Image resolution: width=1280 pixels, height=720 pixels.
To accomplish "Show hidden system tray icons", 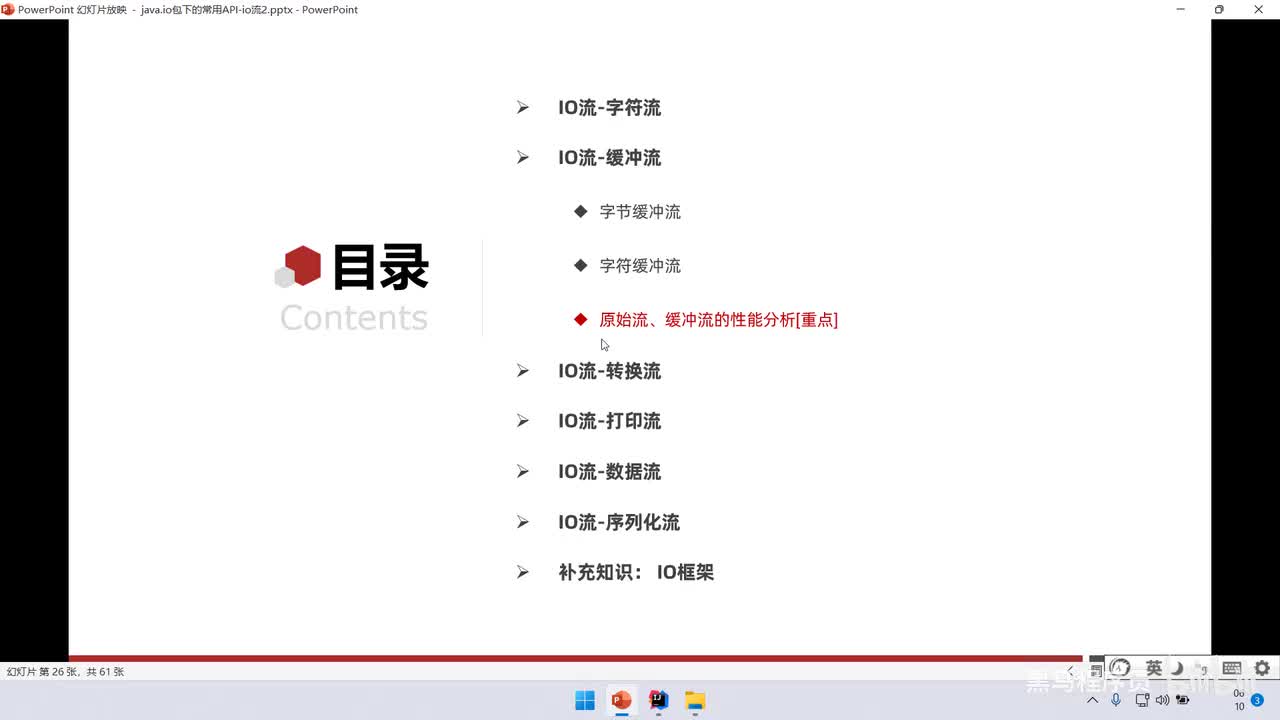I will point(1093,700).
